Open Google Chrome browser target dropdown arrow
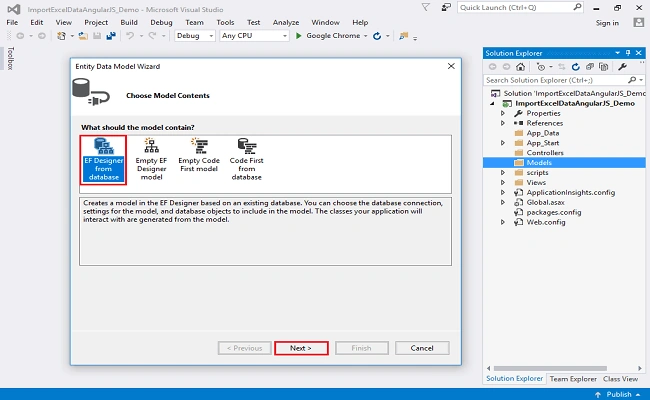The image size is (650, 400). [x=366, y=36]
